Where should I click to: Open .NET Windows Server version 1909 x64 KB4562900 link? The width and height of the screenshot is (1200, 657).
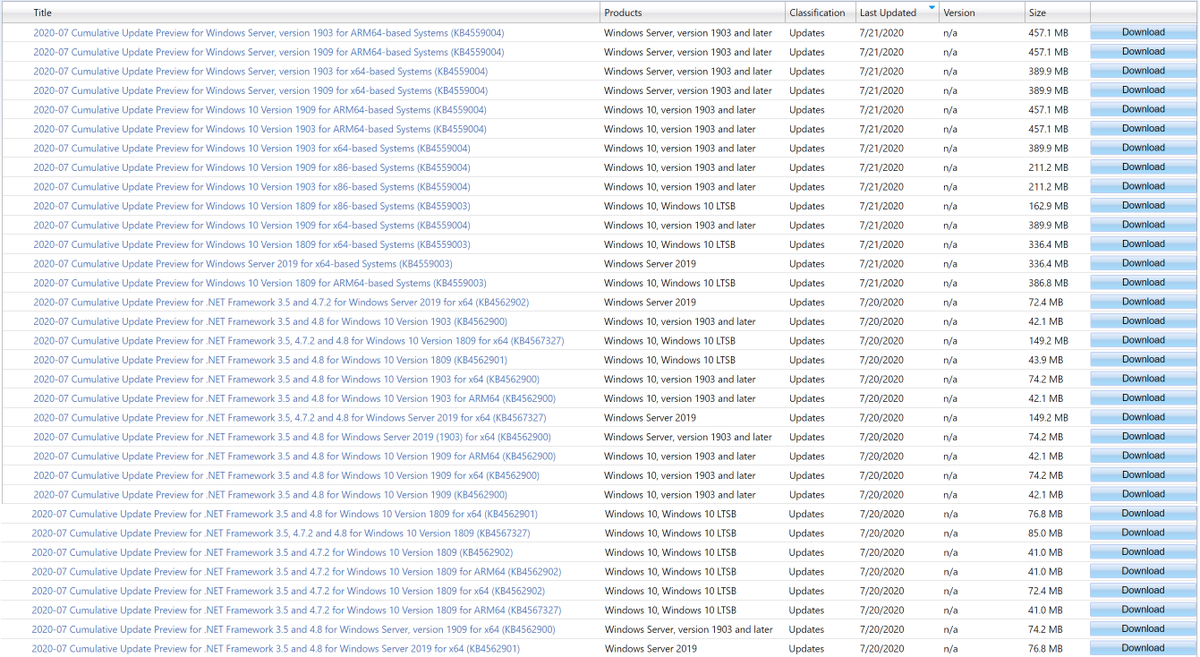293,630
